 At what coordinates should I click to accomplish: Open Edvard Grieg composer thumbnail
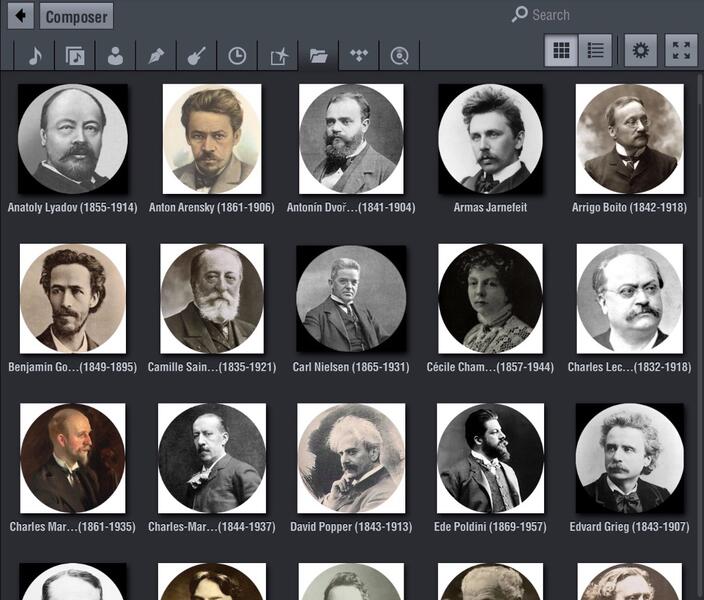pos(629,458)
